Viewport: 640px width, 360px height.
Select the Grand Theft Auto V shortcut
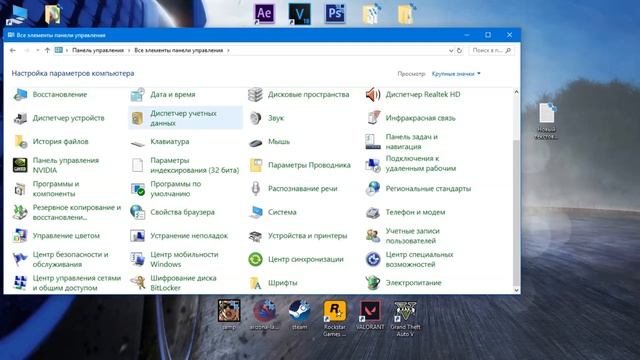coord(405,318)
